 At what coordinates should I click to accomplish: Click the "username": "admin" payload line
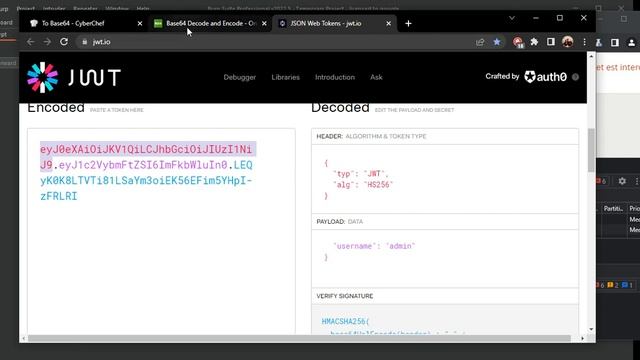pyautogui.click(x=374, y=246)
